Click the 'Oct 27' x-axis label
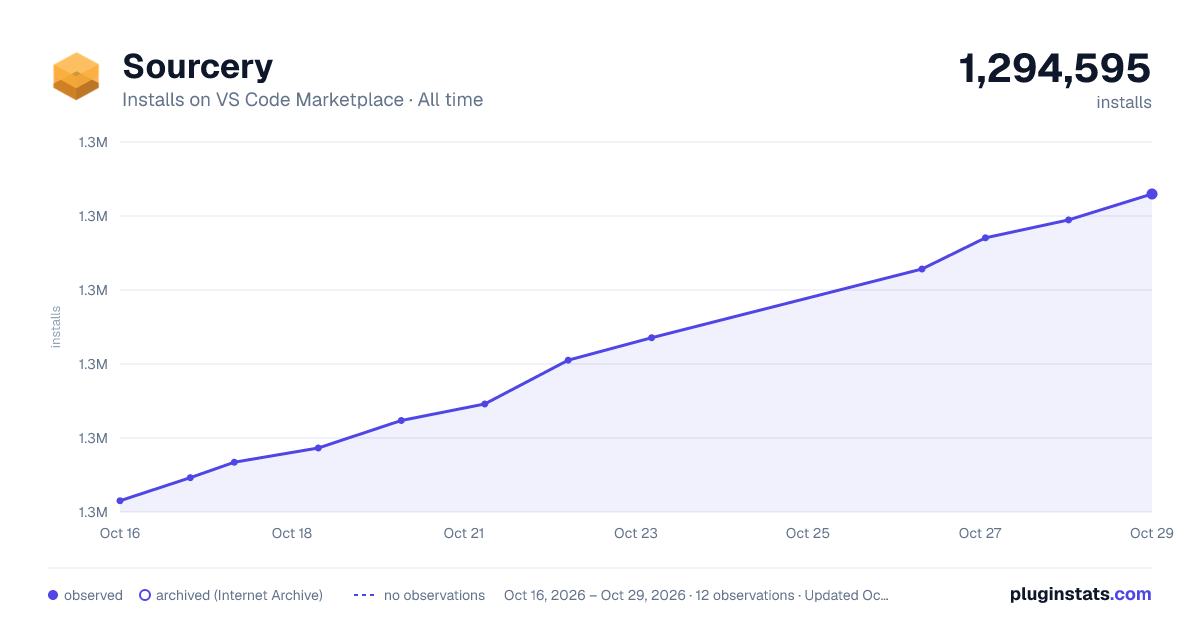The width and height of the screenshot is (1200, 630). (x=980, y=533)
